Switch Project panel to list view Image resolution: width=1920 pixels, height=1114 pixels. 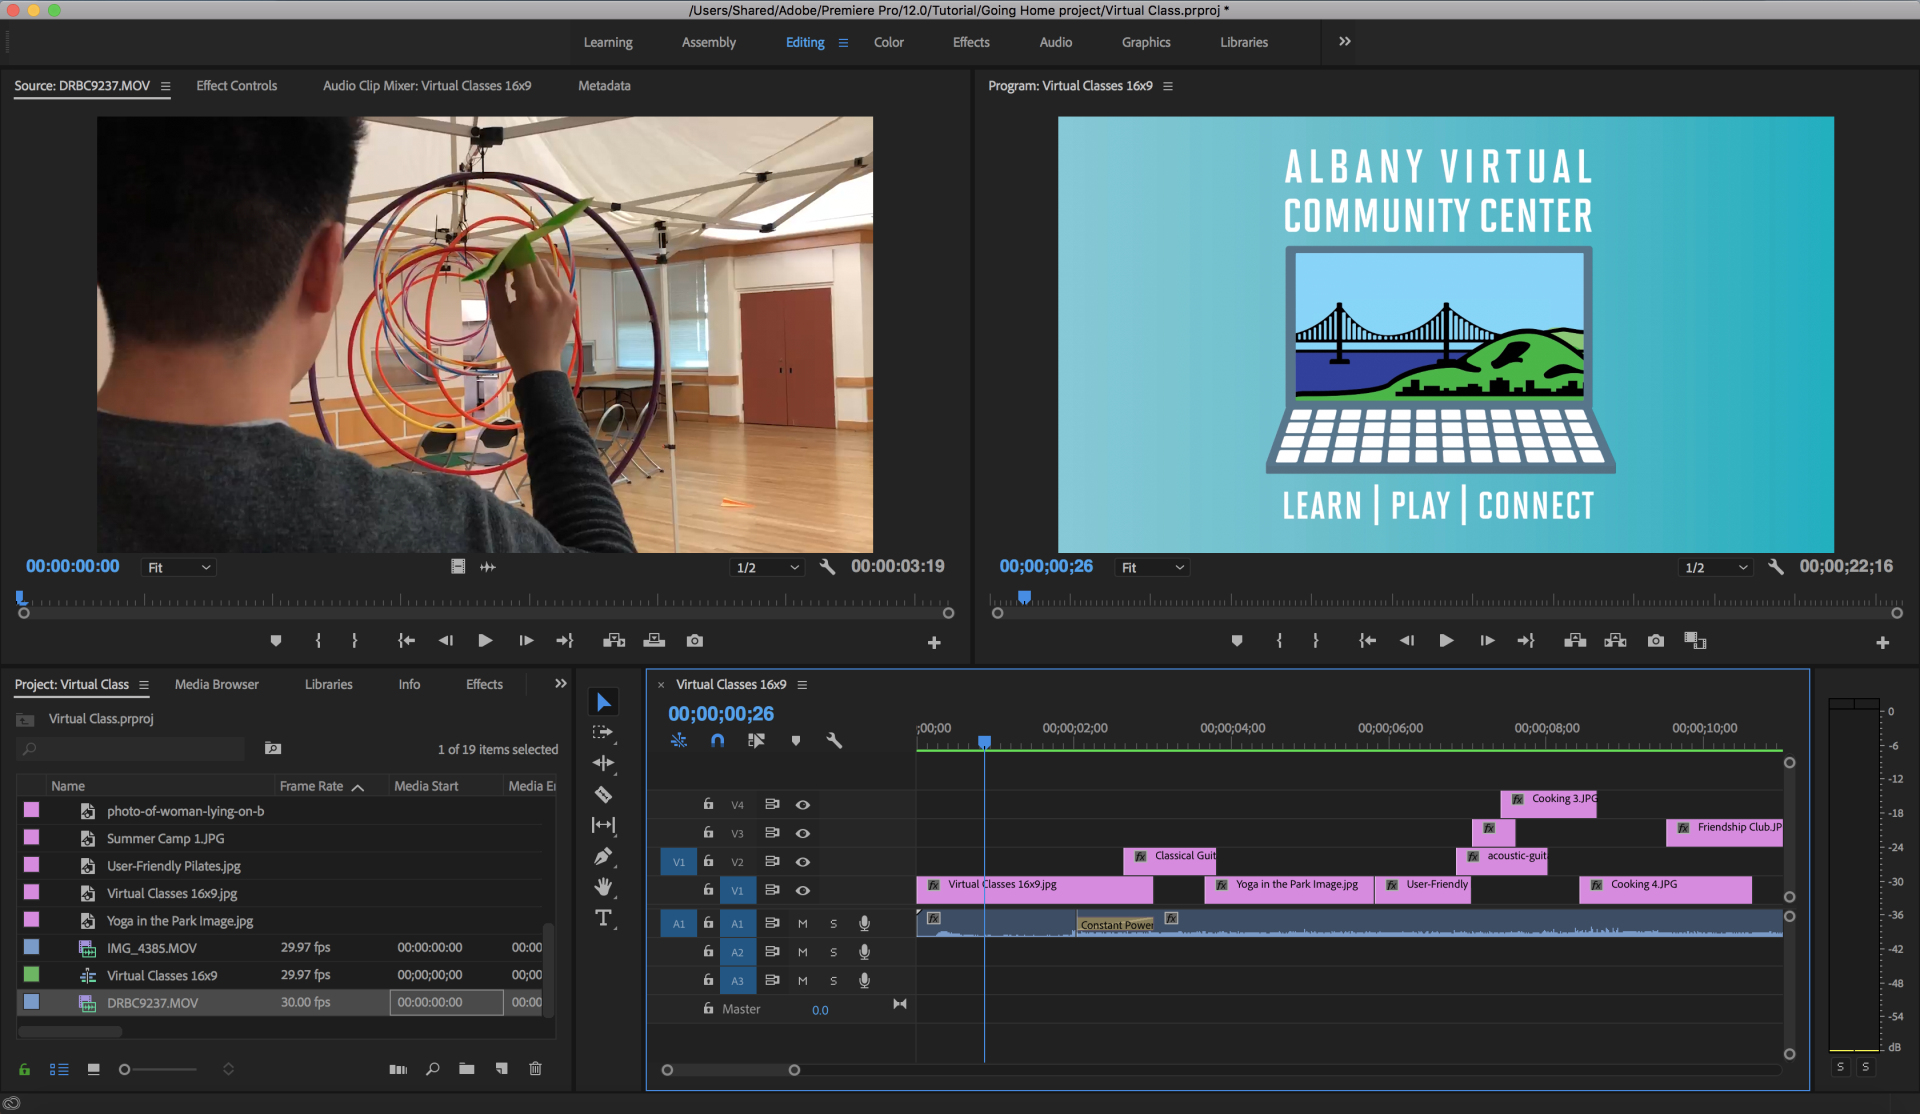coord(59,1069)
